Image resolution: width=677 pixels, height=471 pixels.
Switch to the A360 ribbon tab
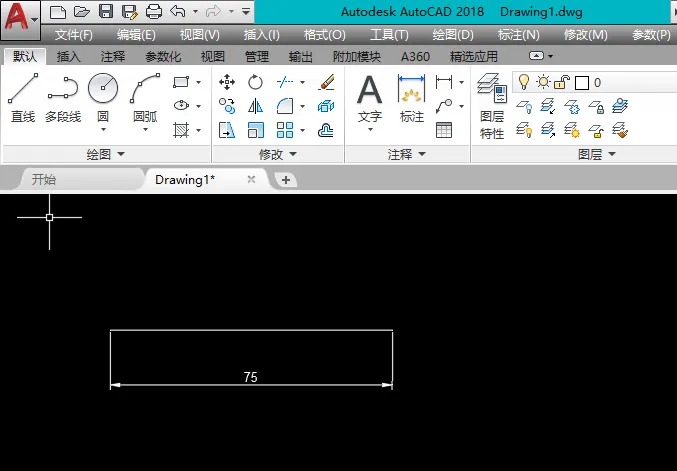click(415, 57)
